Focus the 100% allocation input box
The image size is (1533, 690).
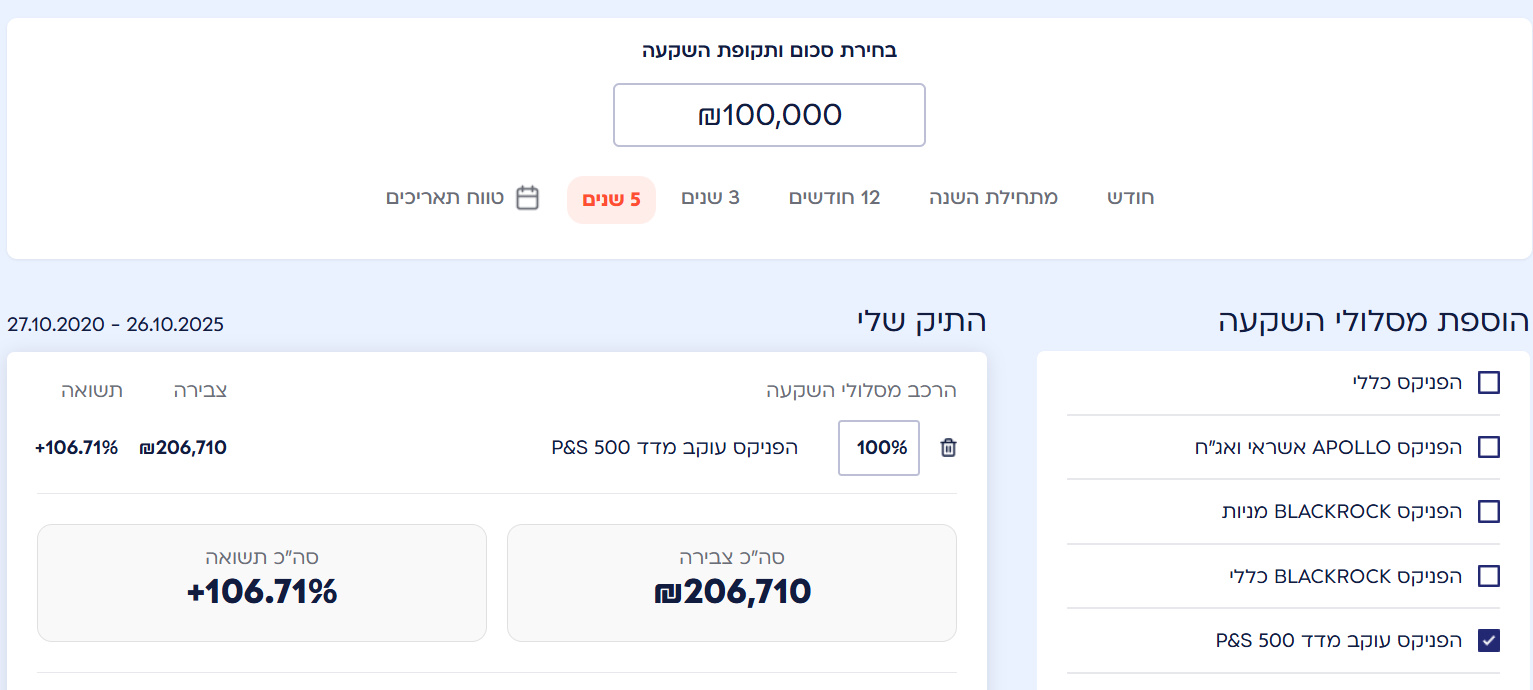pos(879,448)
